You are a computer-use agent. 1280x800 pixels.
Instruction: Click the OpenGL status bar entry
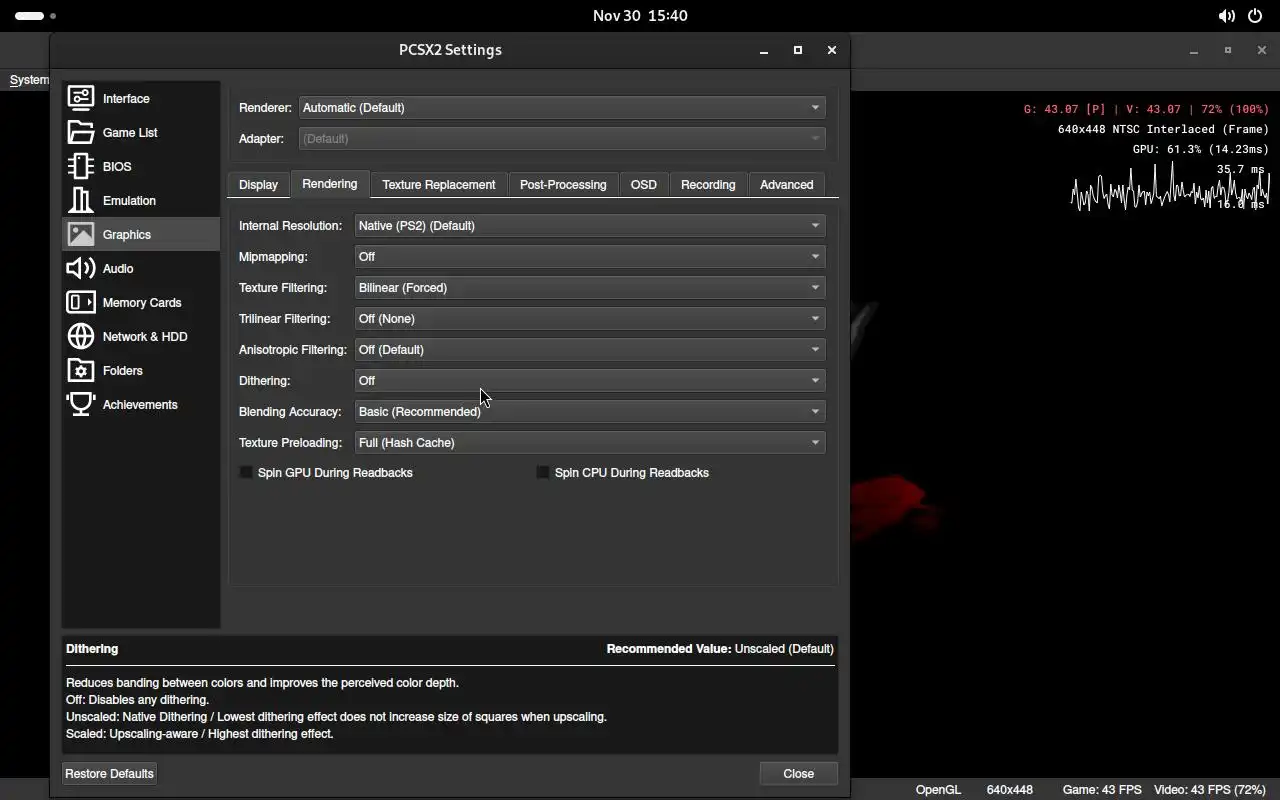click(938, 789)
